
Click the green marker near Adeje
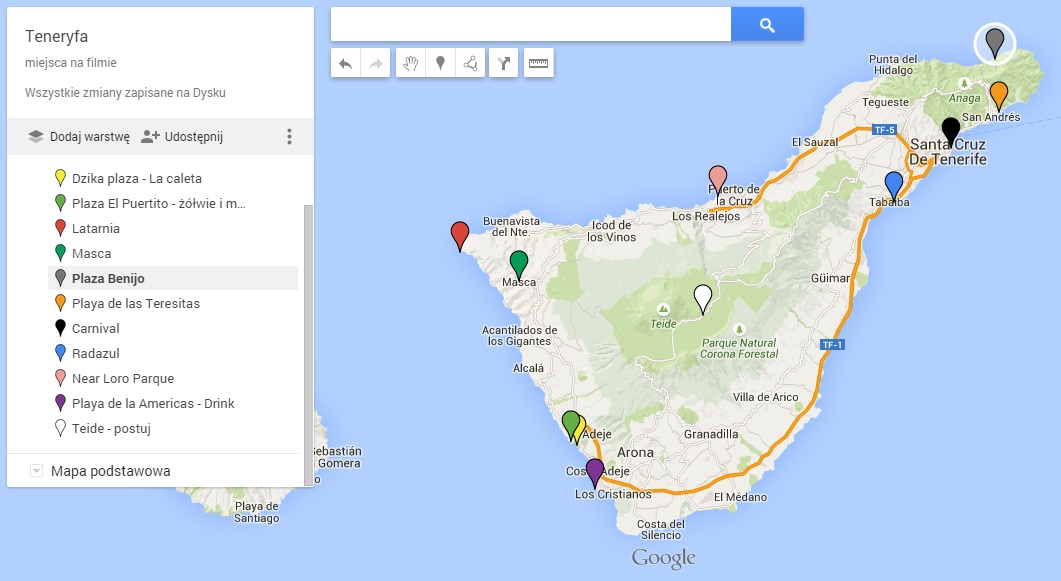(570, 424)
